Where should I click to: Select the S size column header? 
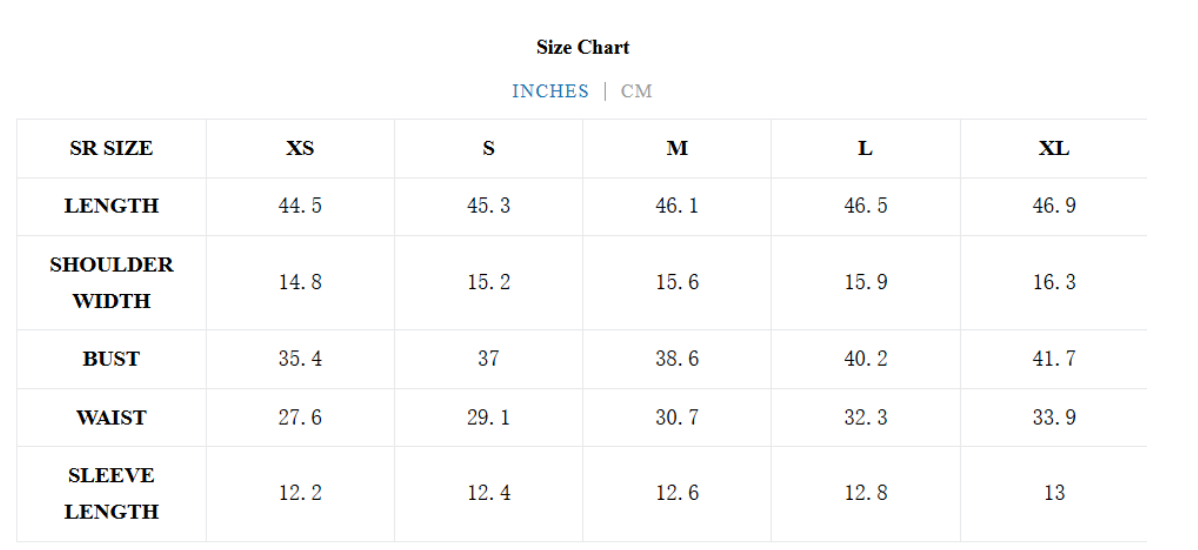point(489,148)
